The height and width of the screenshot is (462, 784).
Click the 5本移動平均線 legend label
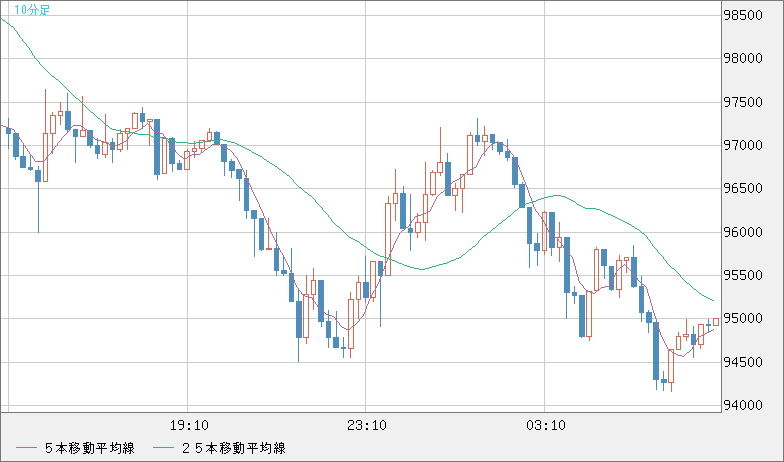click(90, 448)
